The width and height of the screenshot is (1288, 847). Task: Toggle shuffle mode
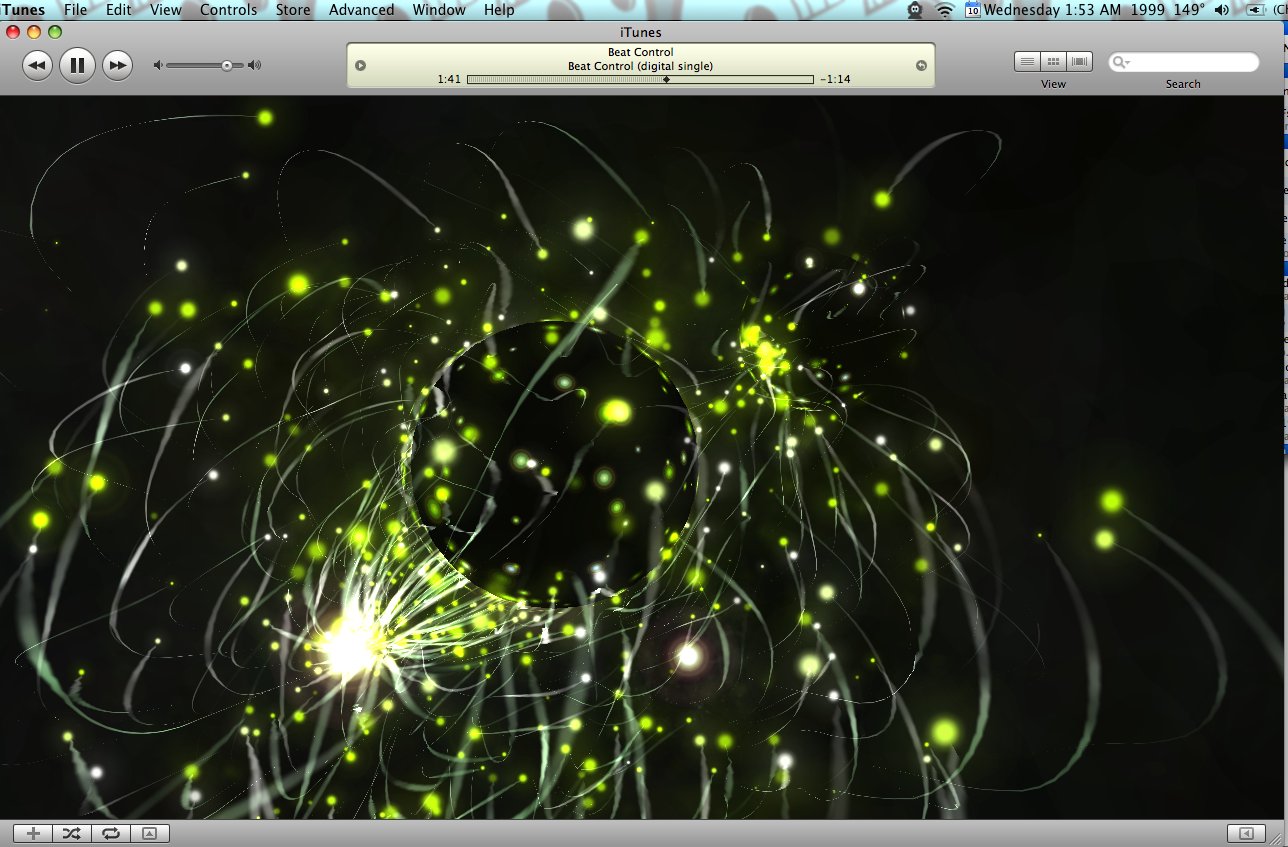coord(72,833)
